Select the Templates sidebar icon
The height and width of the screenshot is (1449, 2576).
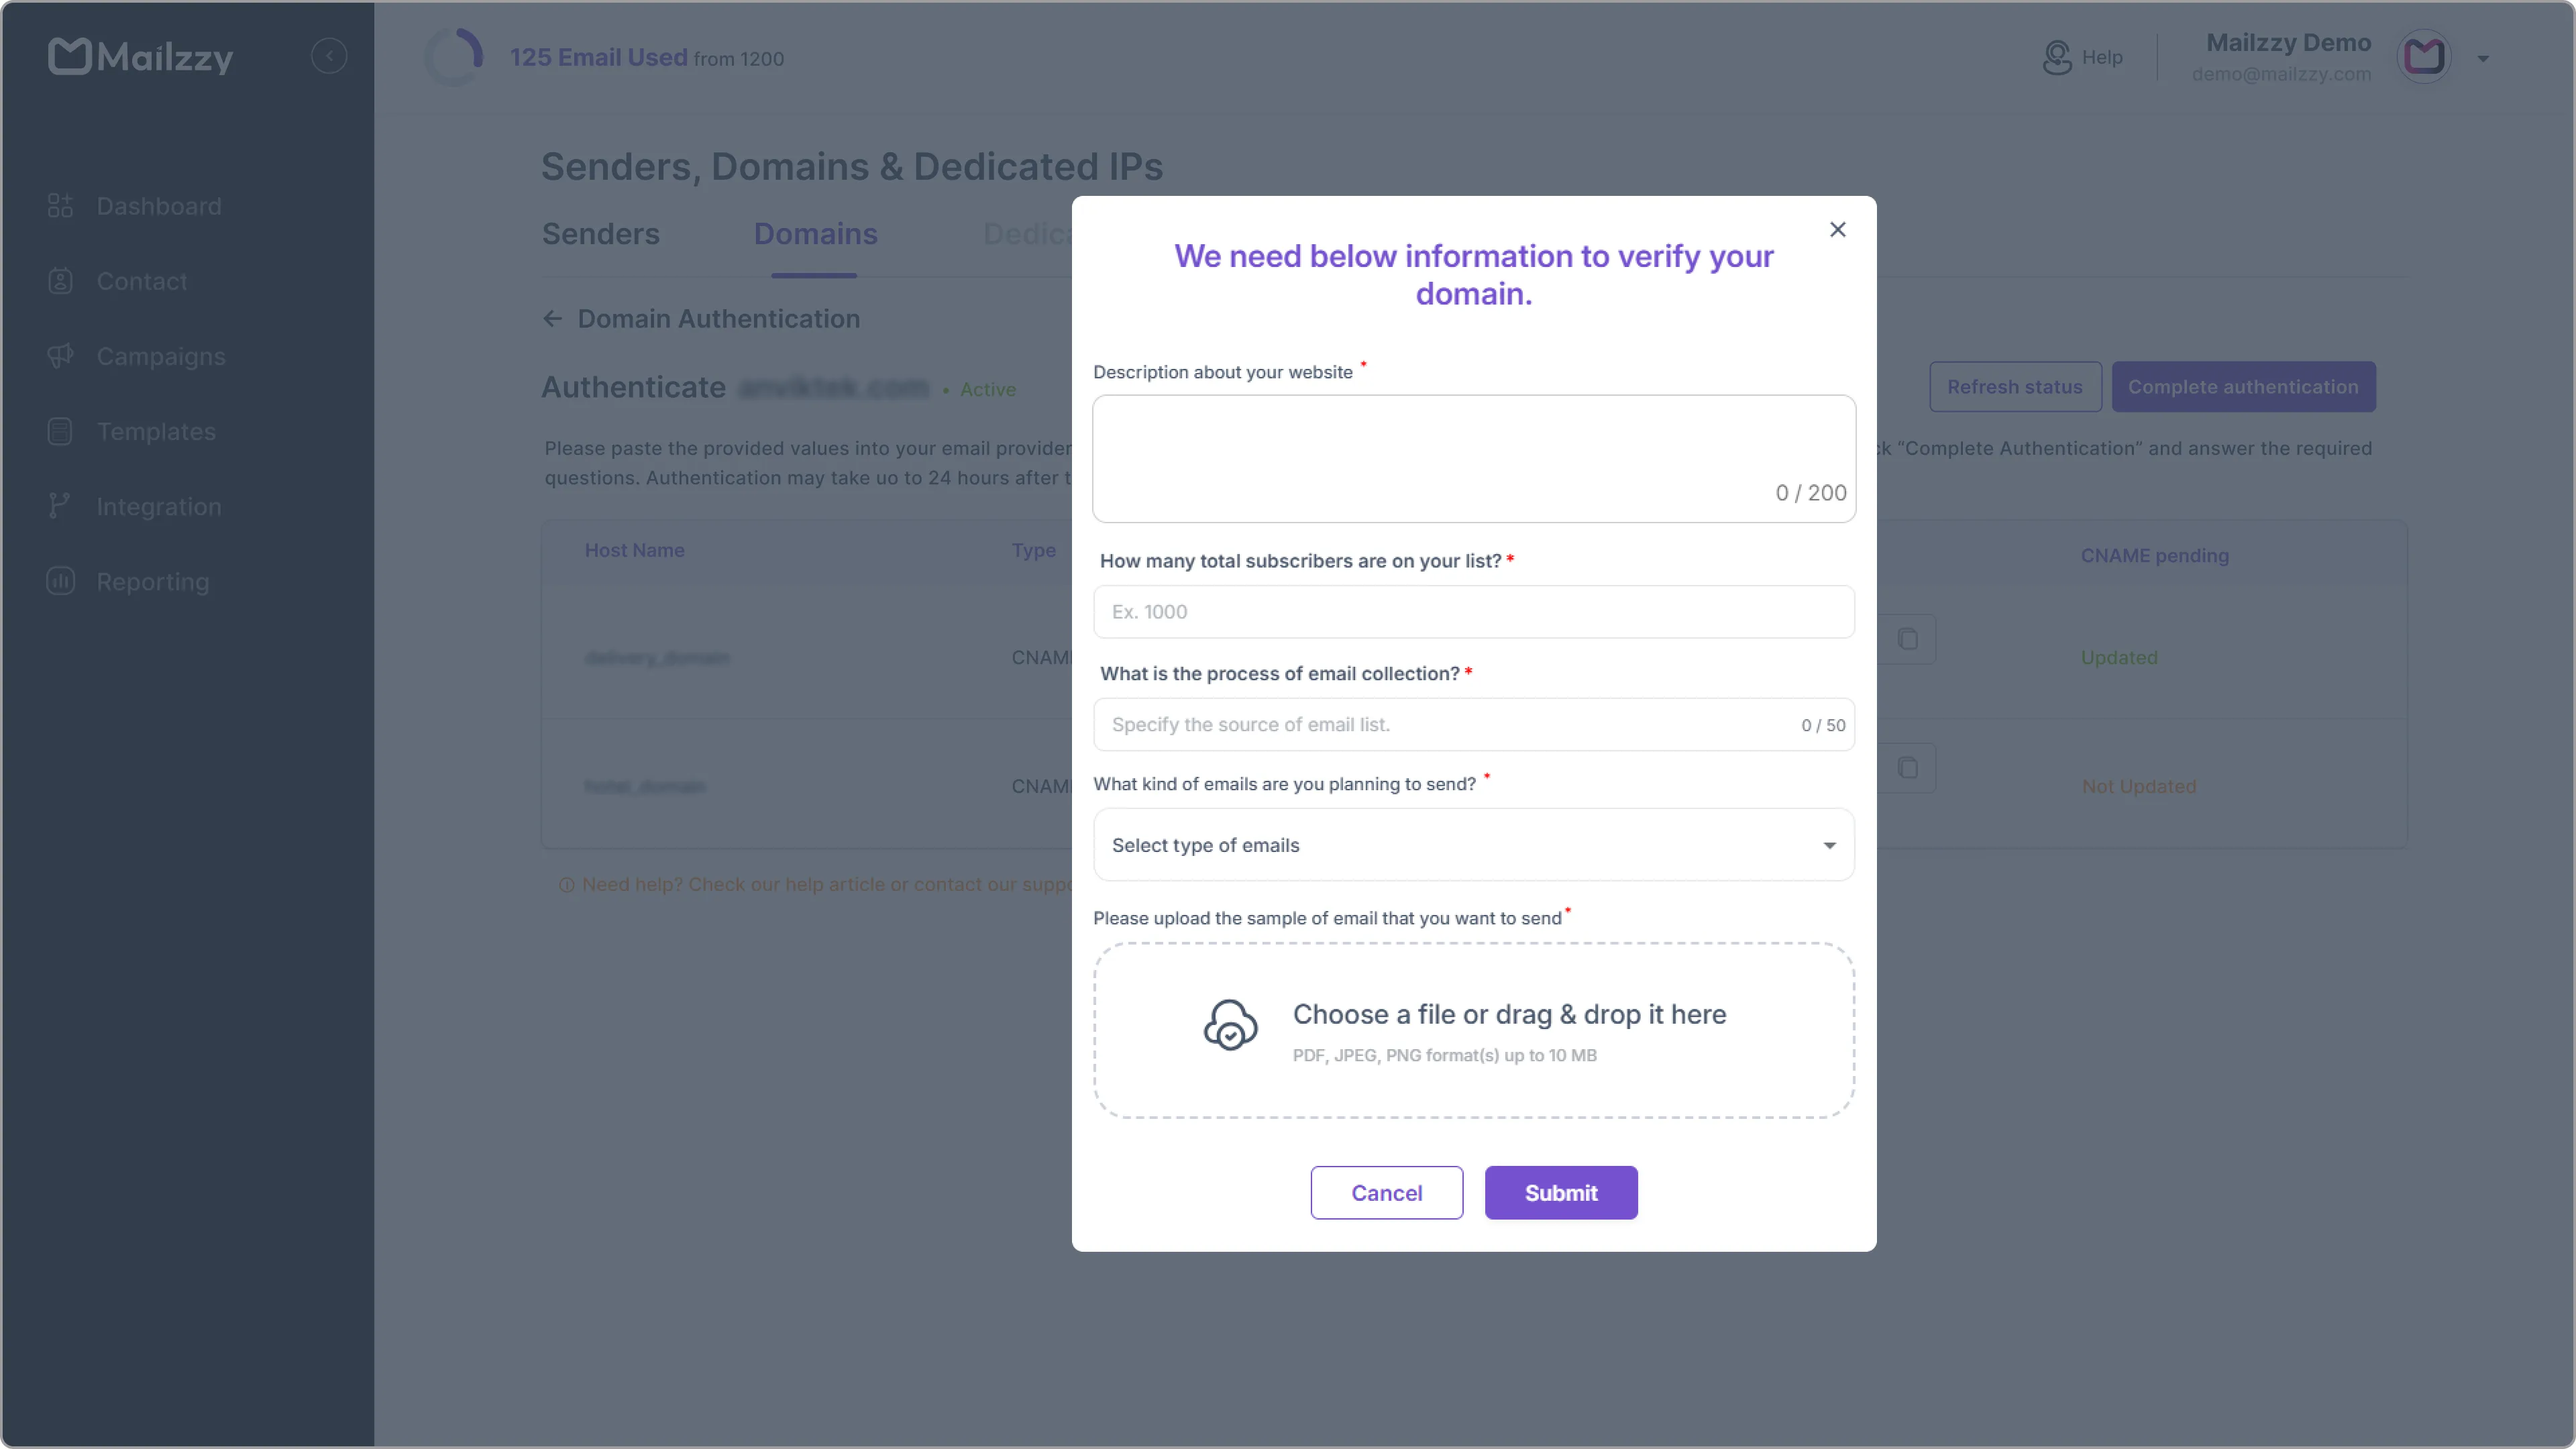(60, 431)
